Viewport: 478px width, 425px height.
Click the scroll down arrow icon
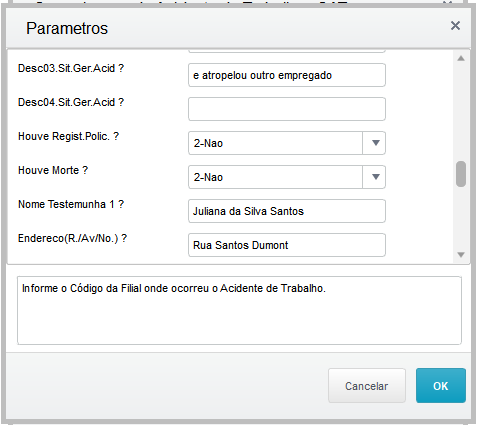point(461,255)
